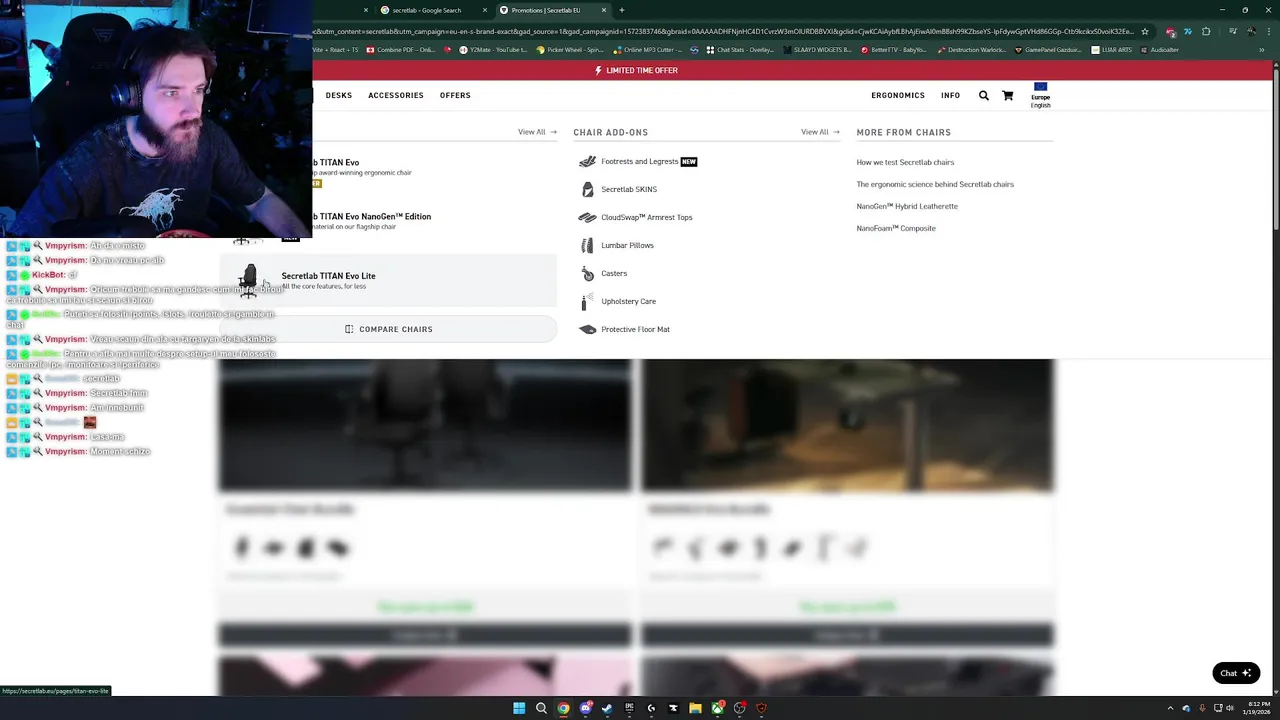Click the browser address bar URL
1280x720 pixels.
724,31
